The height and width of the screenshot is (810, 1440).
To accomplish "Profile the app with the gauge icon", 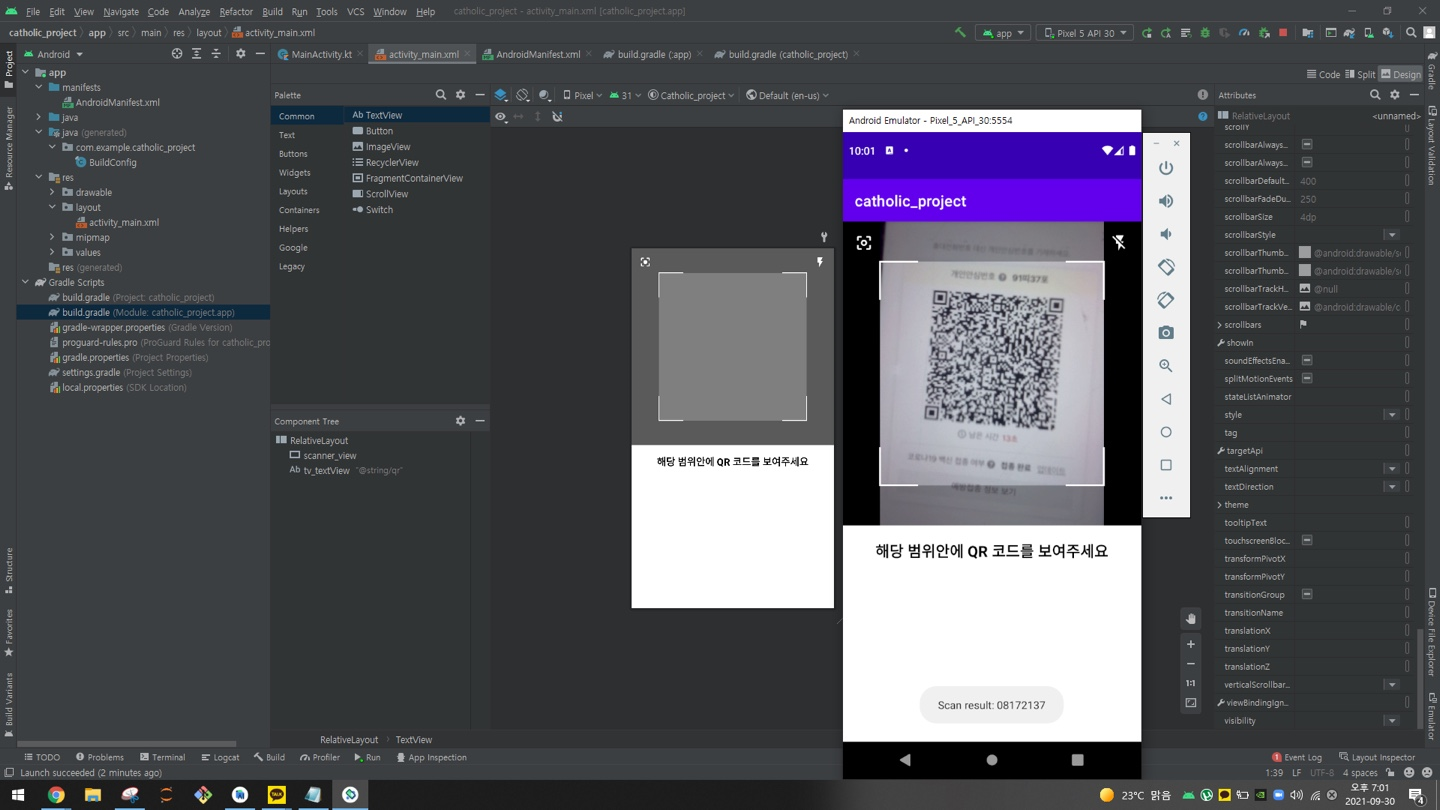I will click(x=1244, y=32).
